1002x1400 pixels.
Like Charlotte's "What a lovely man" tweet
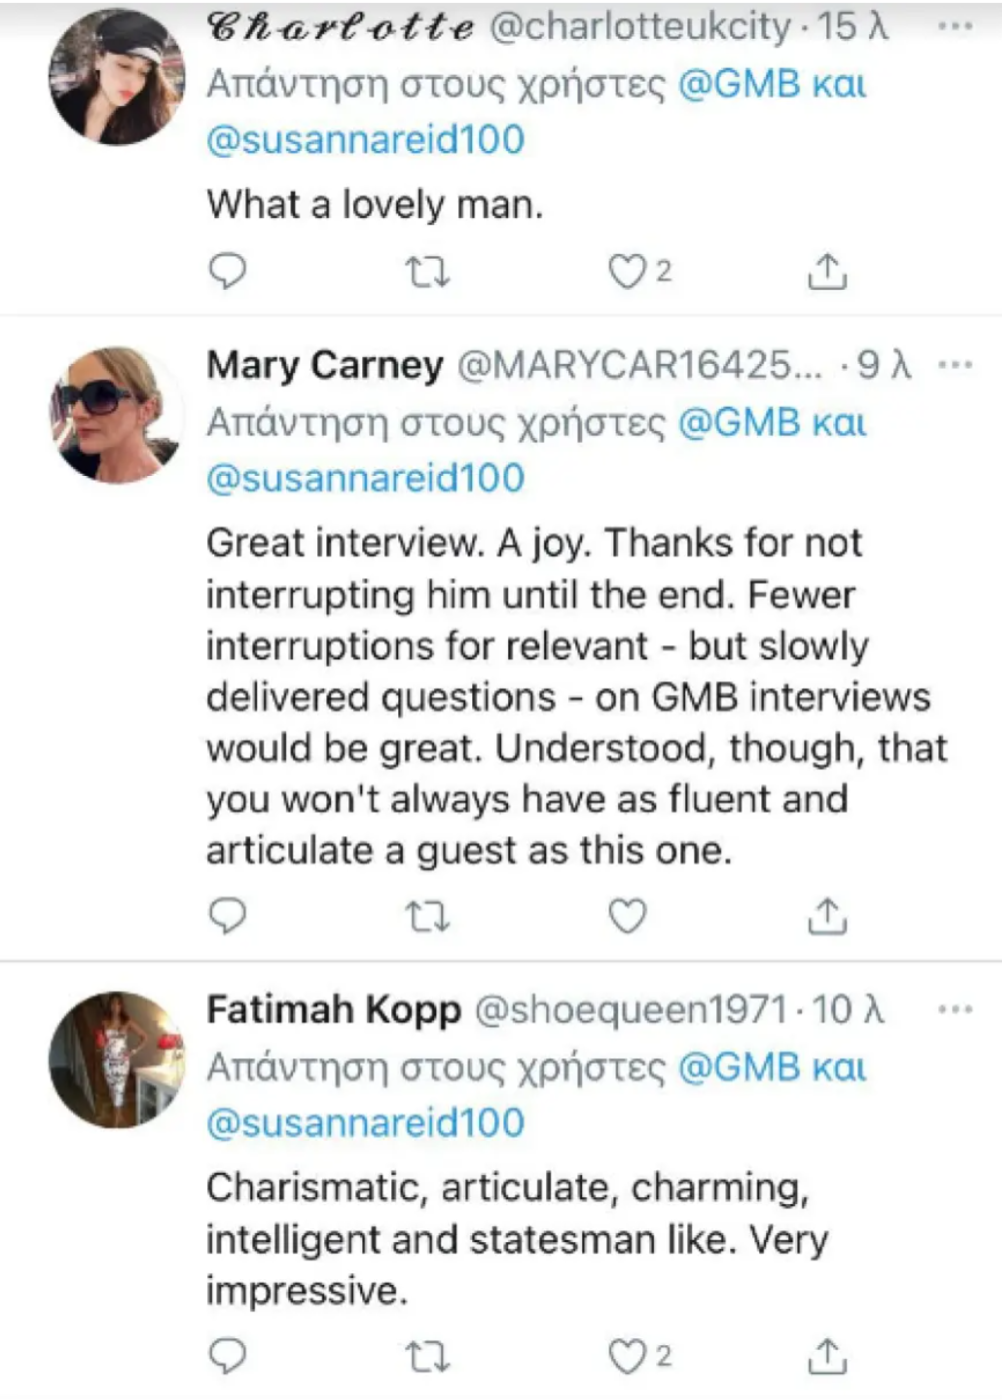coord(627,271)
